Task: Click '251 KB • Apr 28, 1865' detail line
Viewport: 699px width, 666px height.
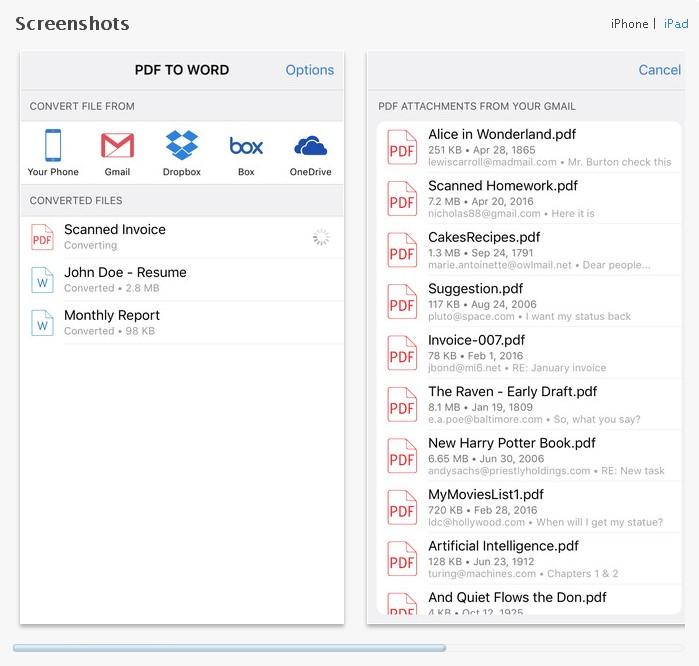Action: coord(481,150)
